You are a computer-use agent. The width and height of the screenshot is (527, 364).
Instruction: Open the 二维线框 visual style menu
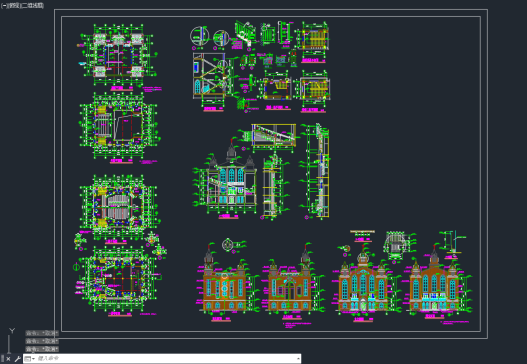(33, 5)
